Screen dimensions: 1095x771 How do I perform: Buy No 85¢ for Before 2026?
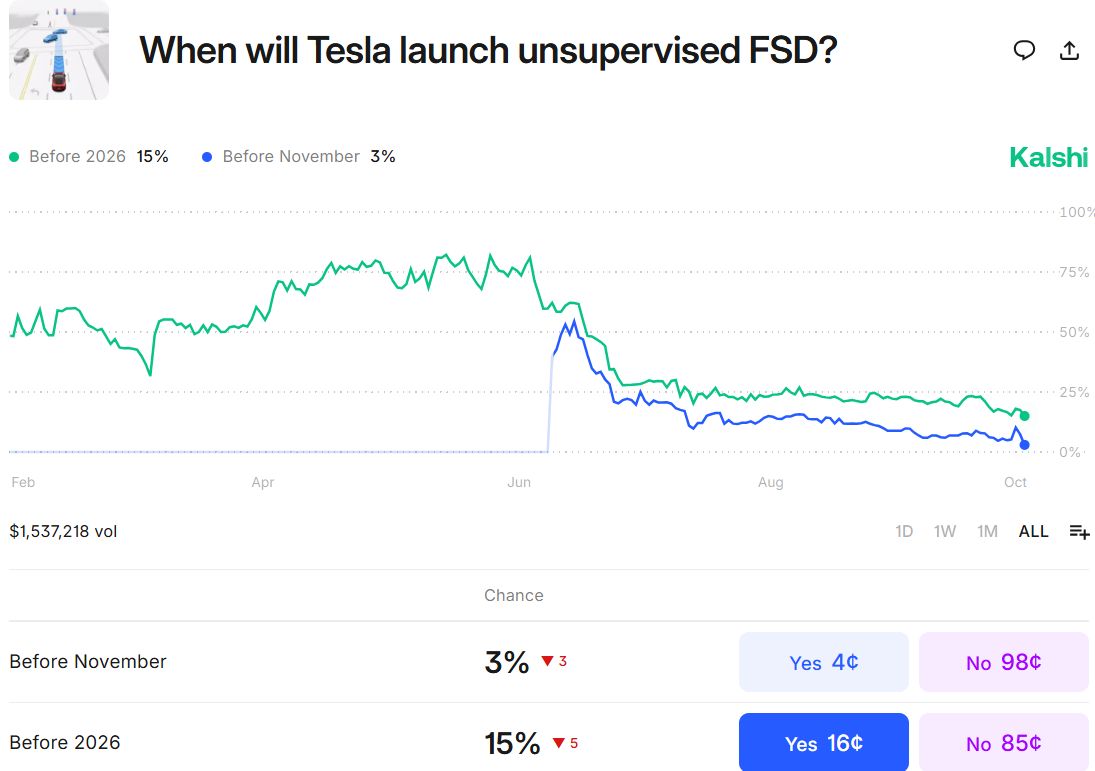tap(1003, 743)
